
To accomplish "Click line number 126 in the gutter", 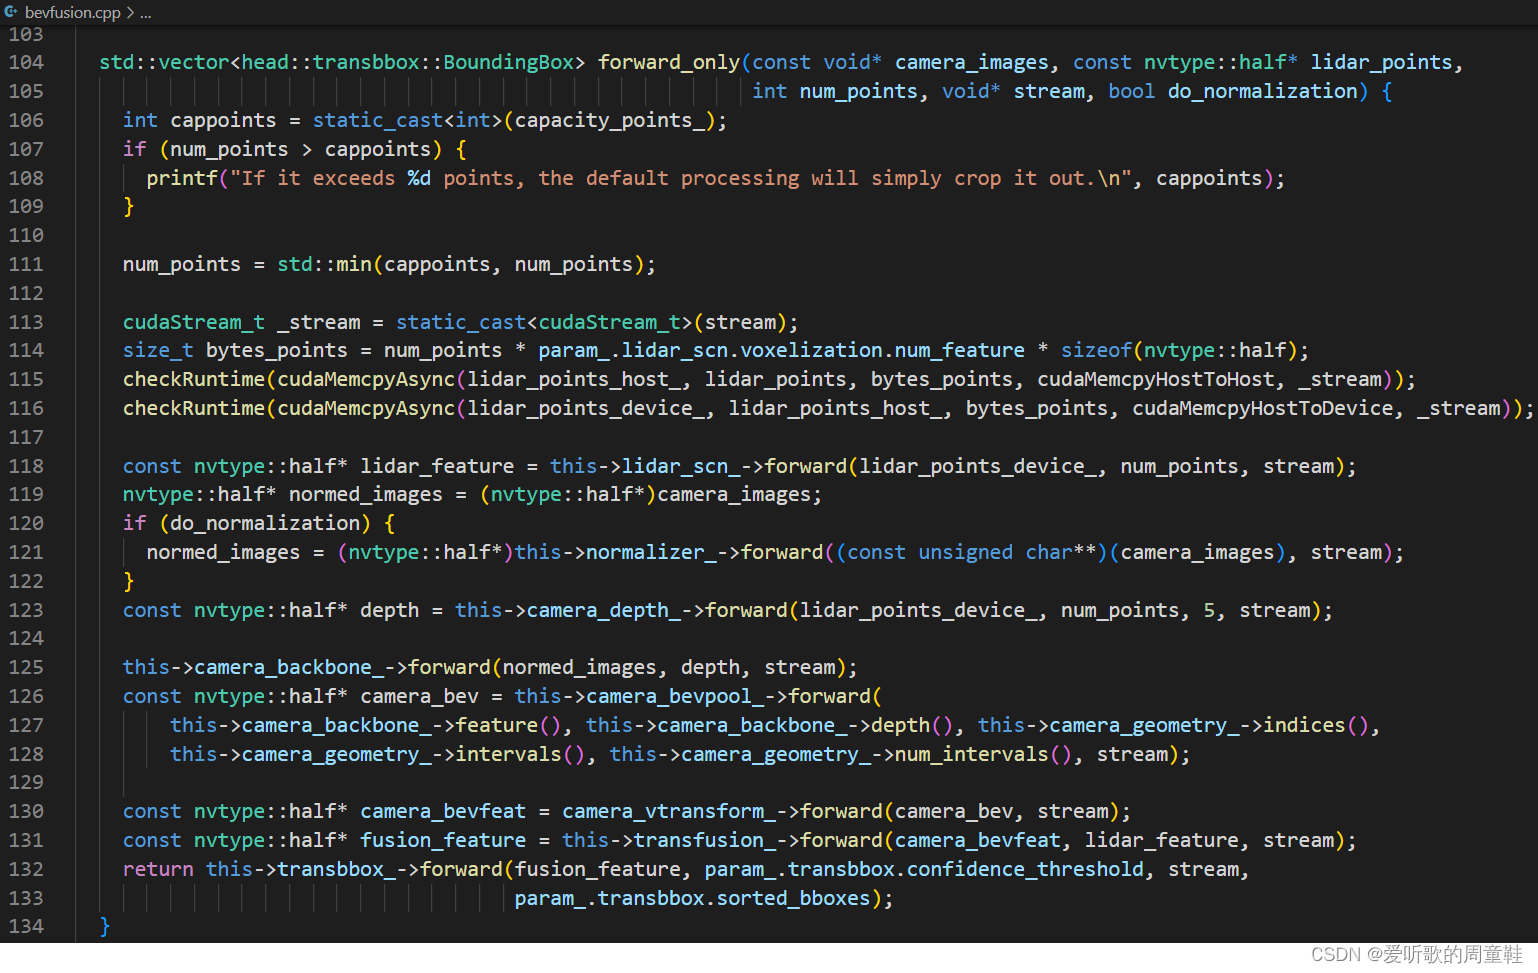I will [x=26, y=696].
